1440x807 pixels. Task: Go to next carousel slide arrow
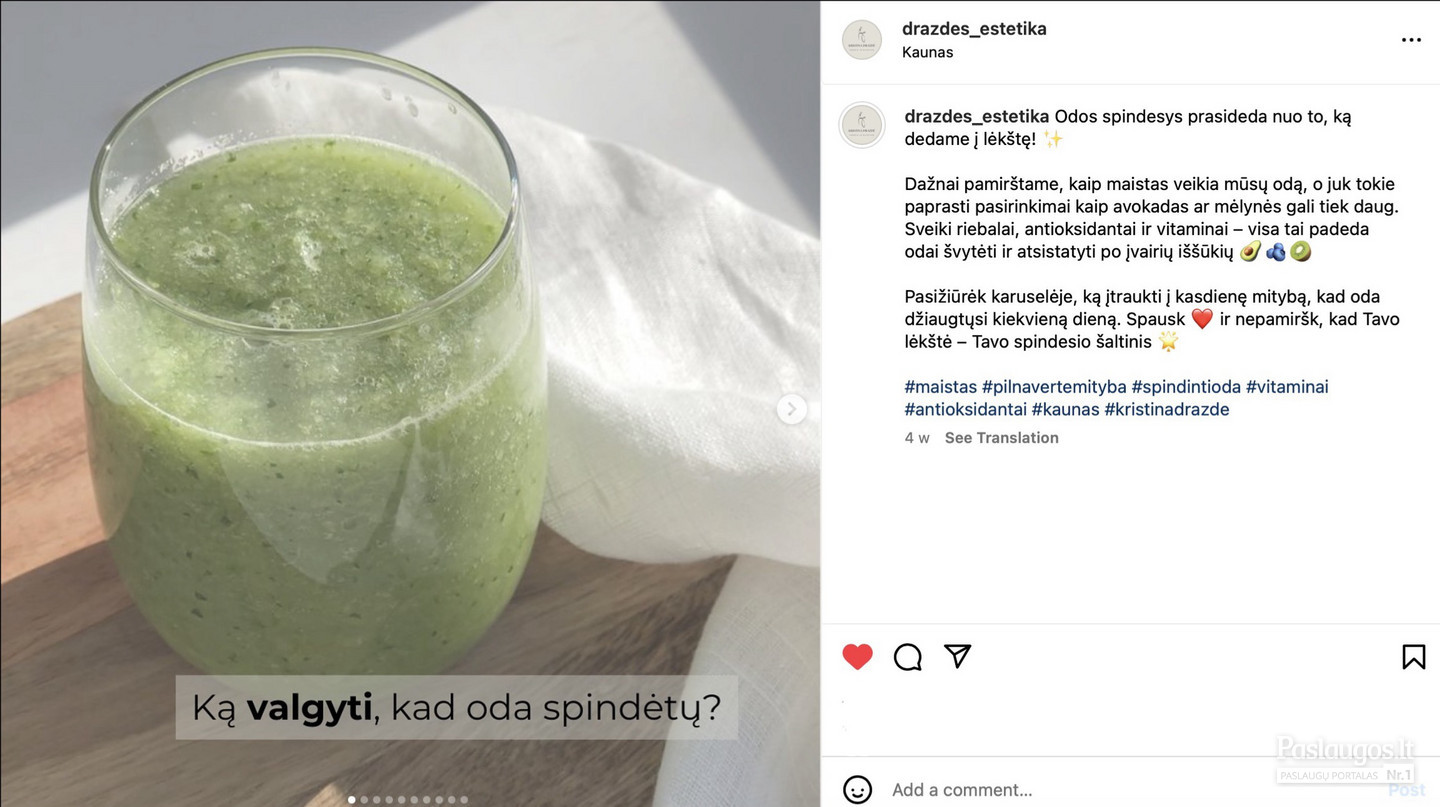(791, 409)
